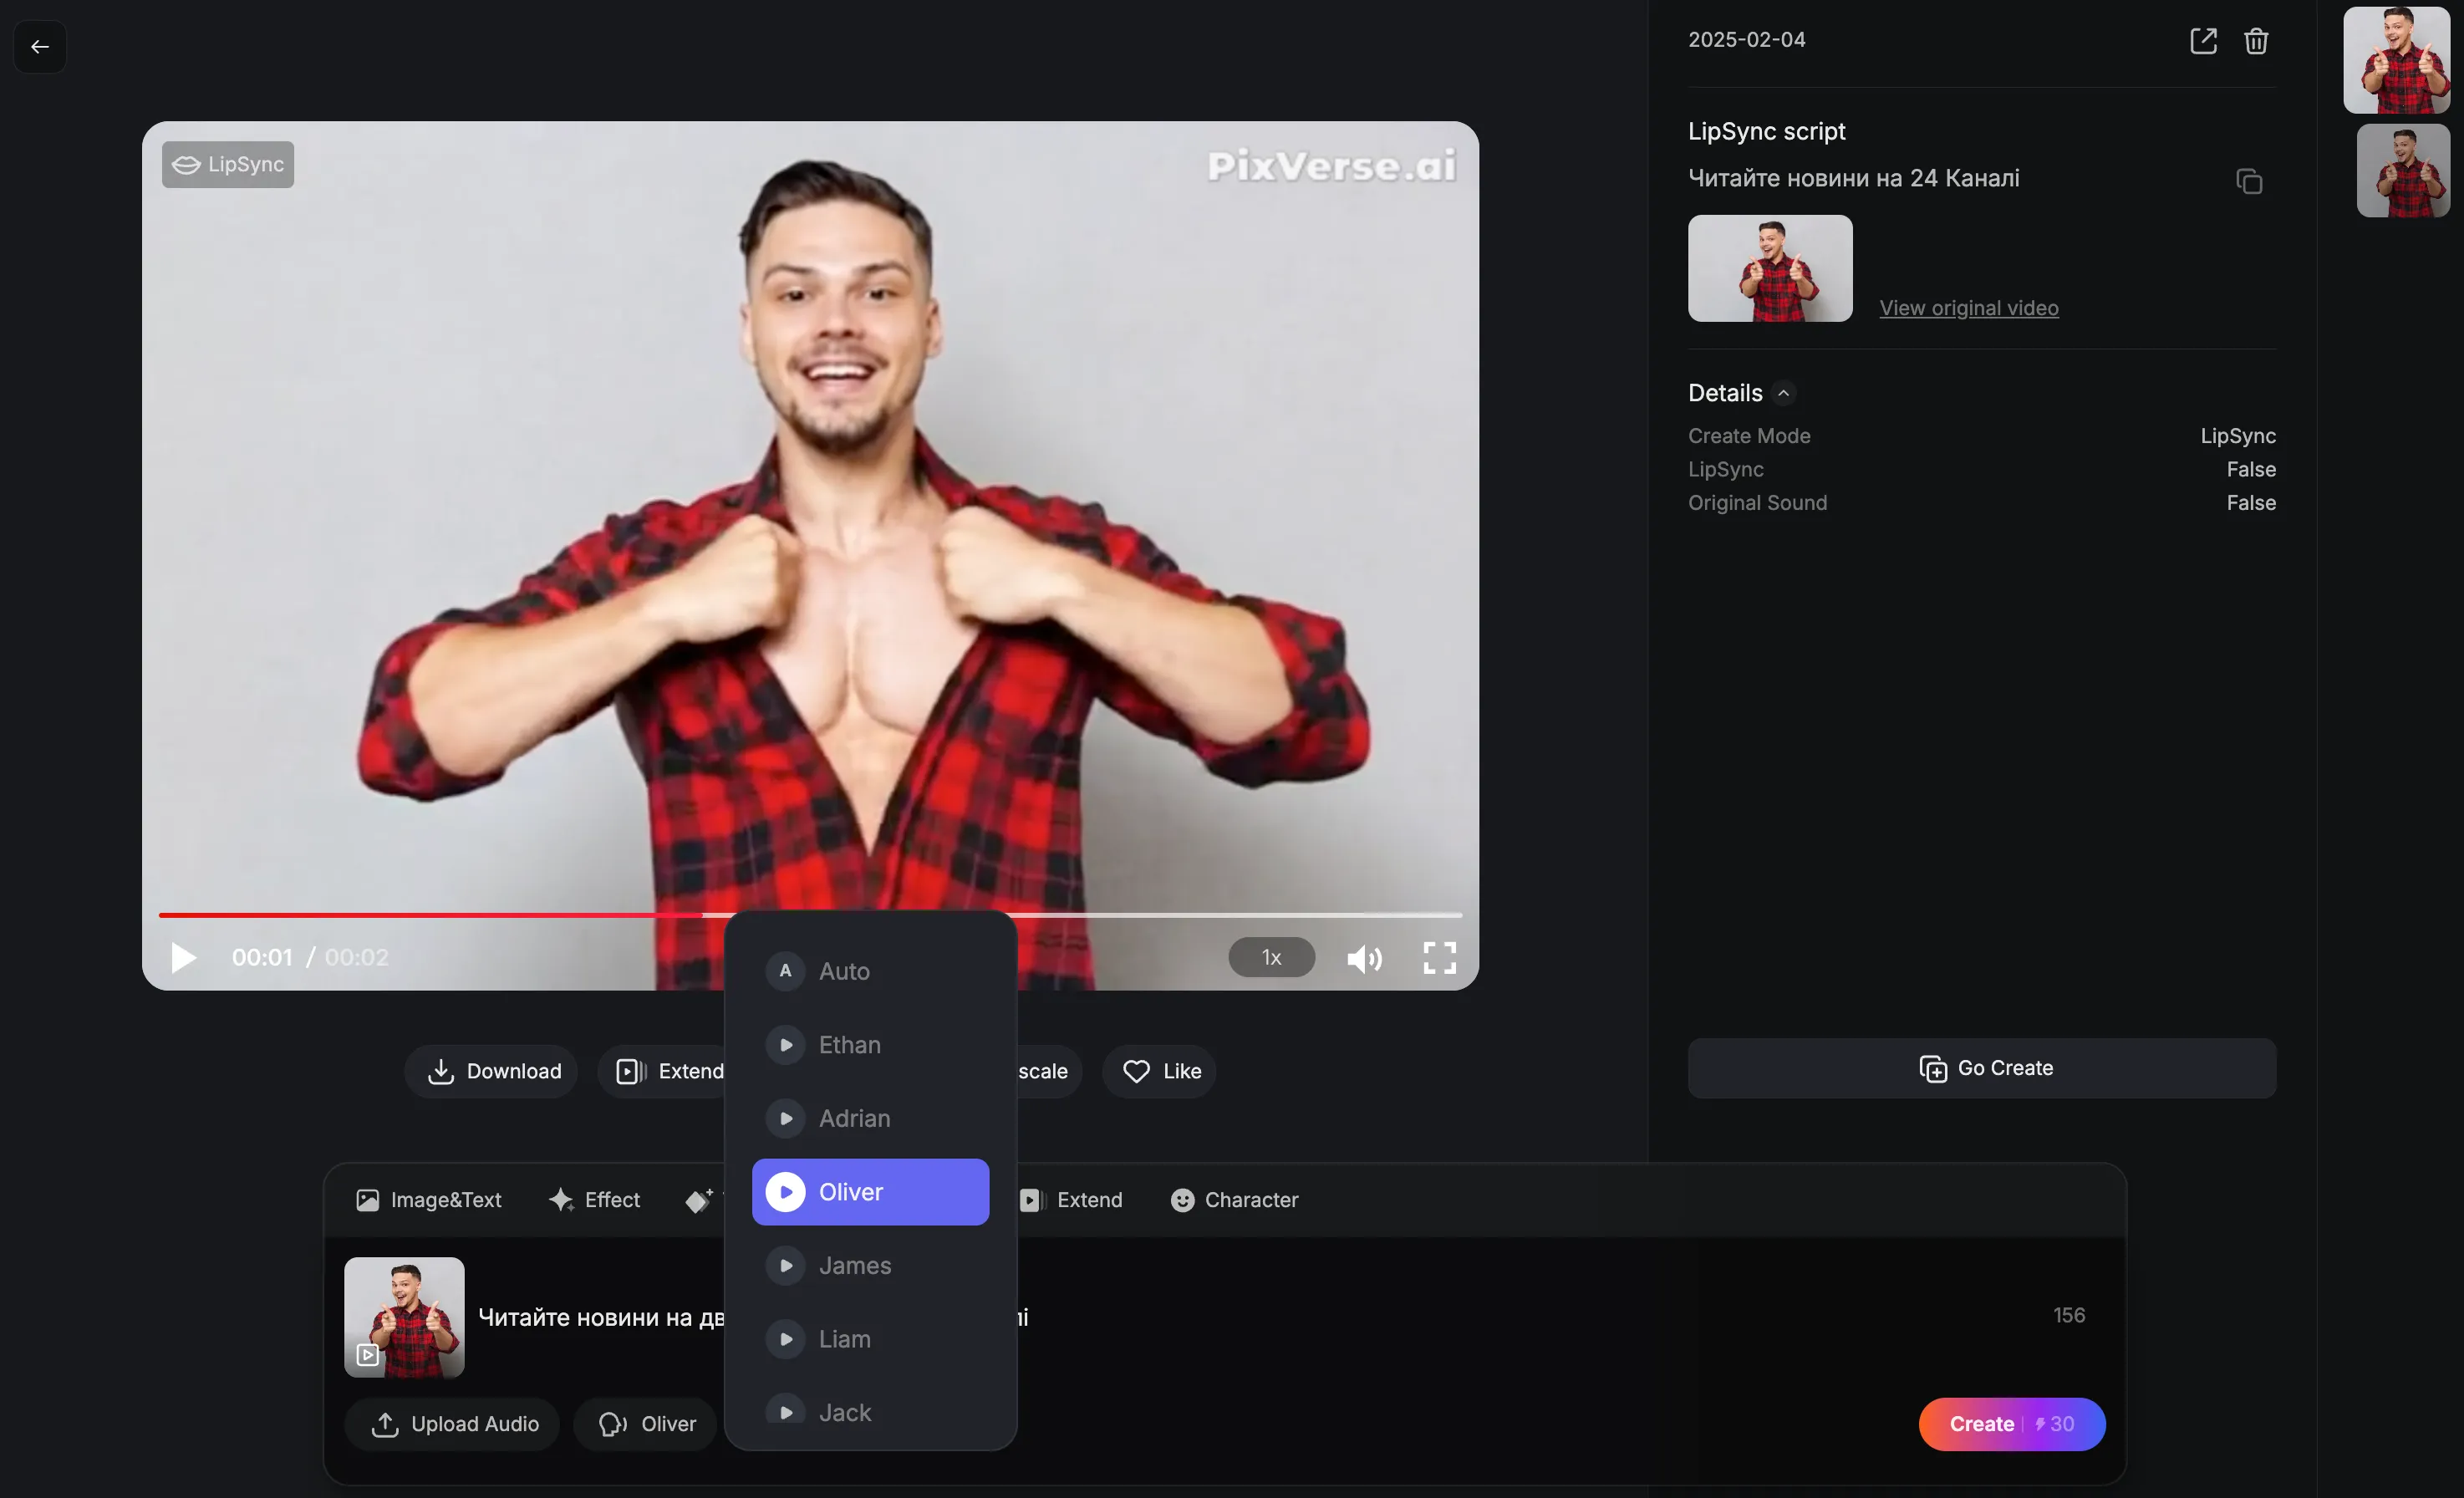Choose the Ethan voice option

848,1044
